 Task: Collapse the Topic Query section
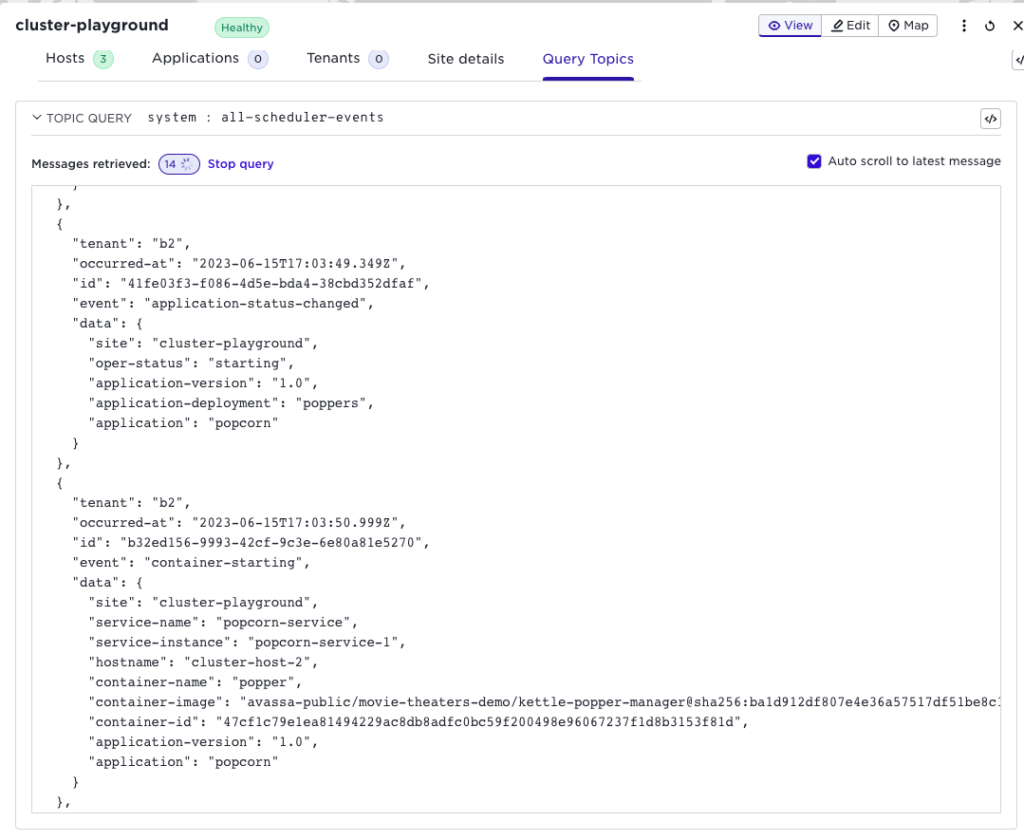[37, 118]
